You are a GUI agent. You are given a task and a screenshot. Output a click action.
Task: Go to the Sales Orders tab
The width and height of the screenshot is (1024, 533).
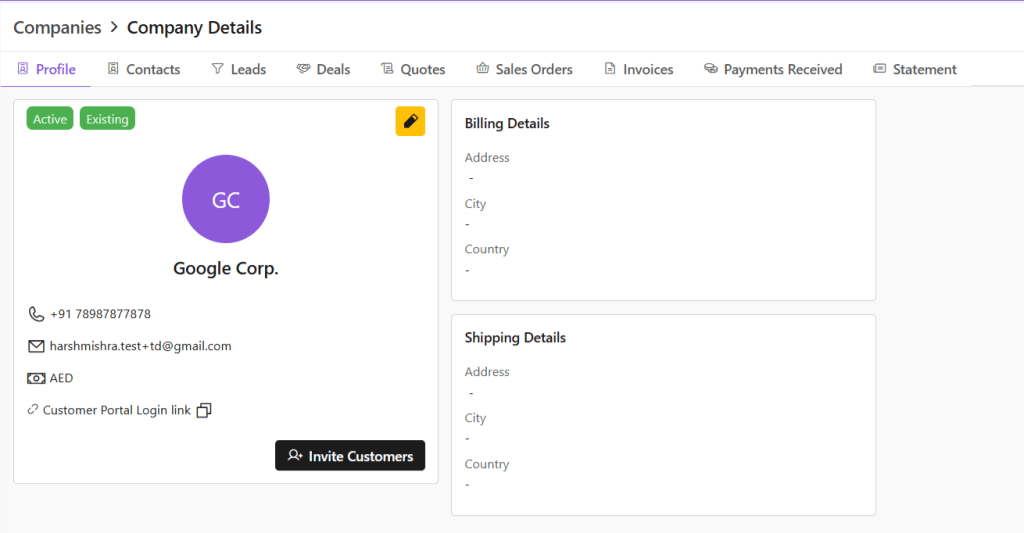[524, 69]
